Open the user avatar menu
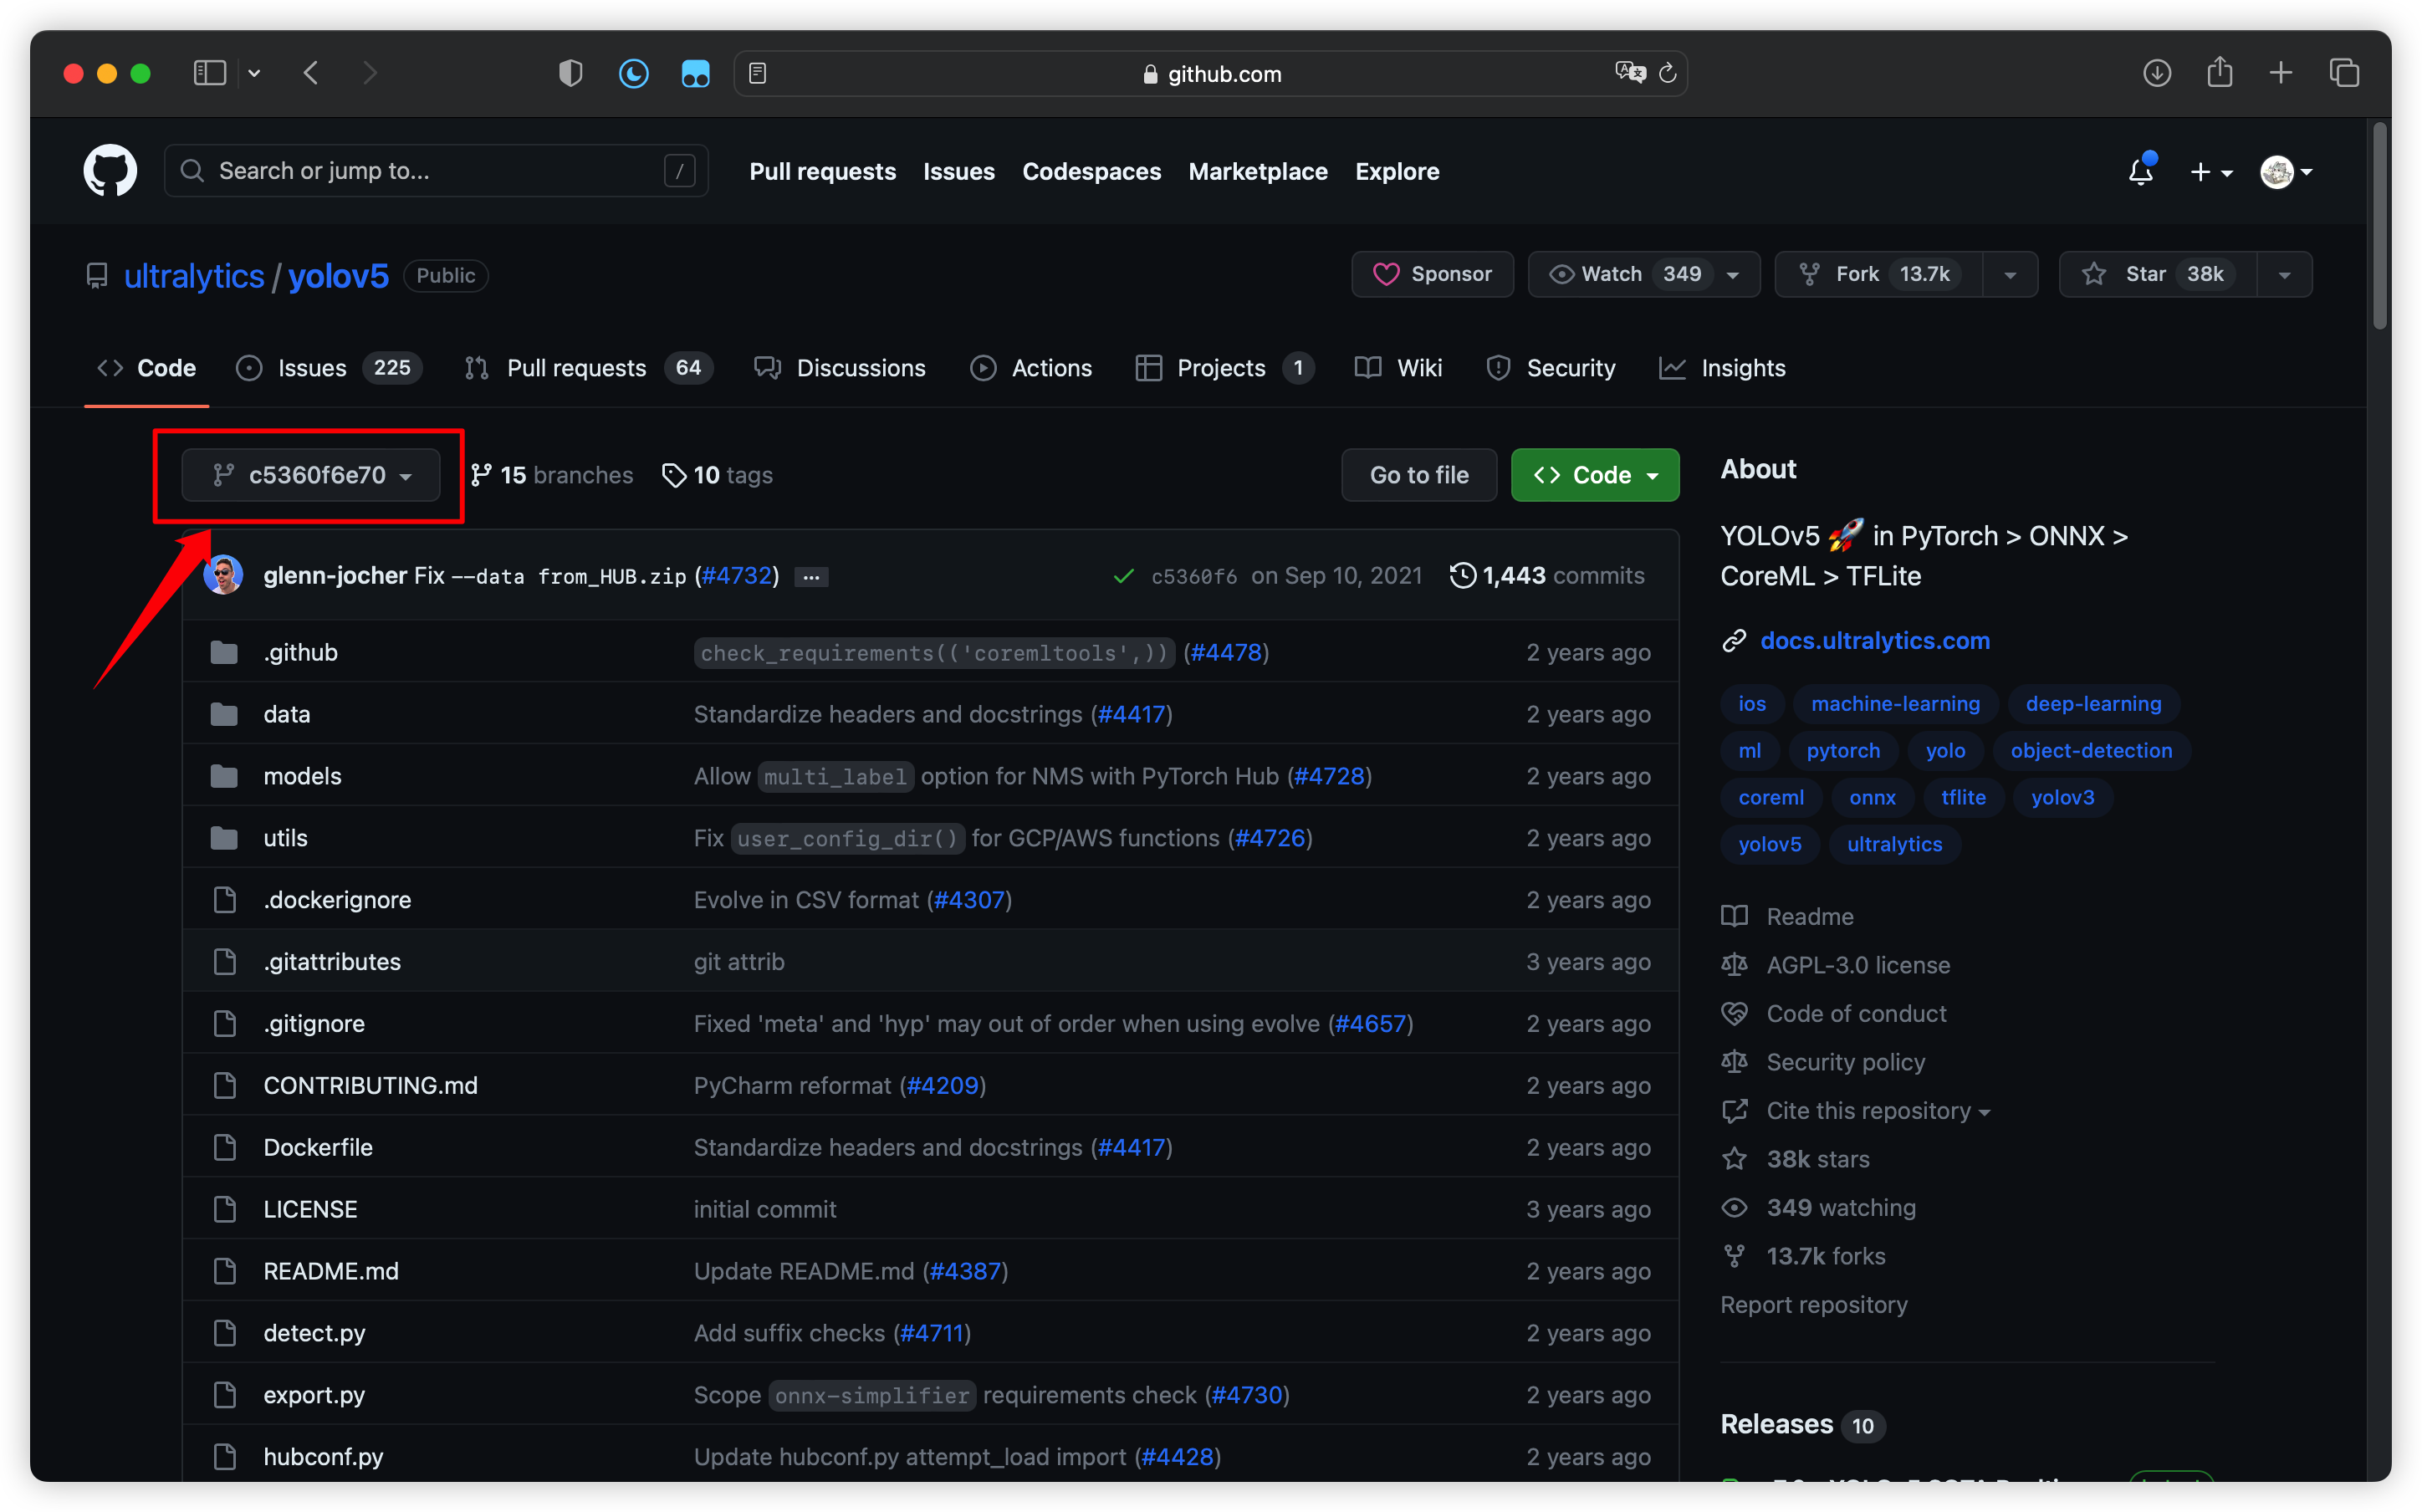This screenshot has height=1512, width=2422. pos(2285,172)
